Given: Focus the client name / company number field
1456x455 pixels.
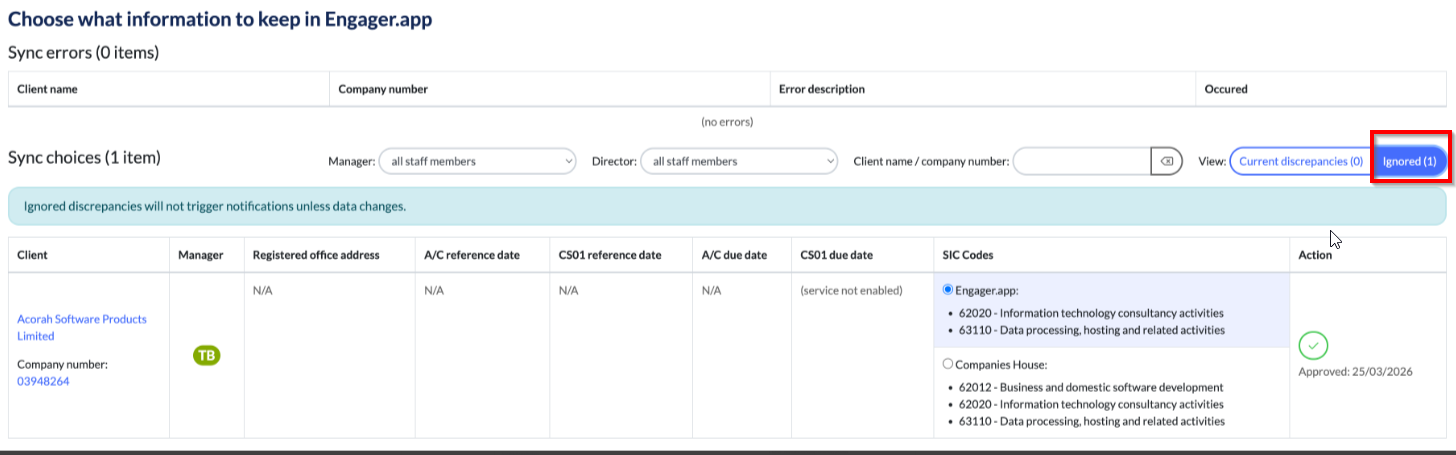Looking at the screenshot, I should coord(1082,161).
